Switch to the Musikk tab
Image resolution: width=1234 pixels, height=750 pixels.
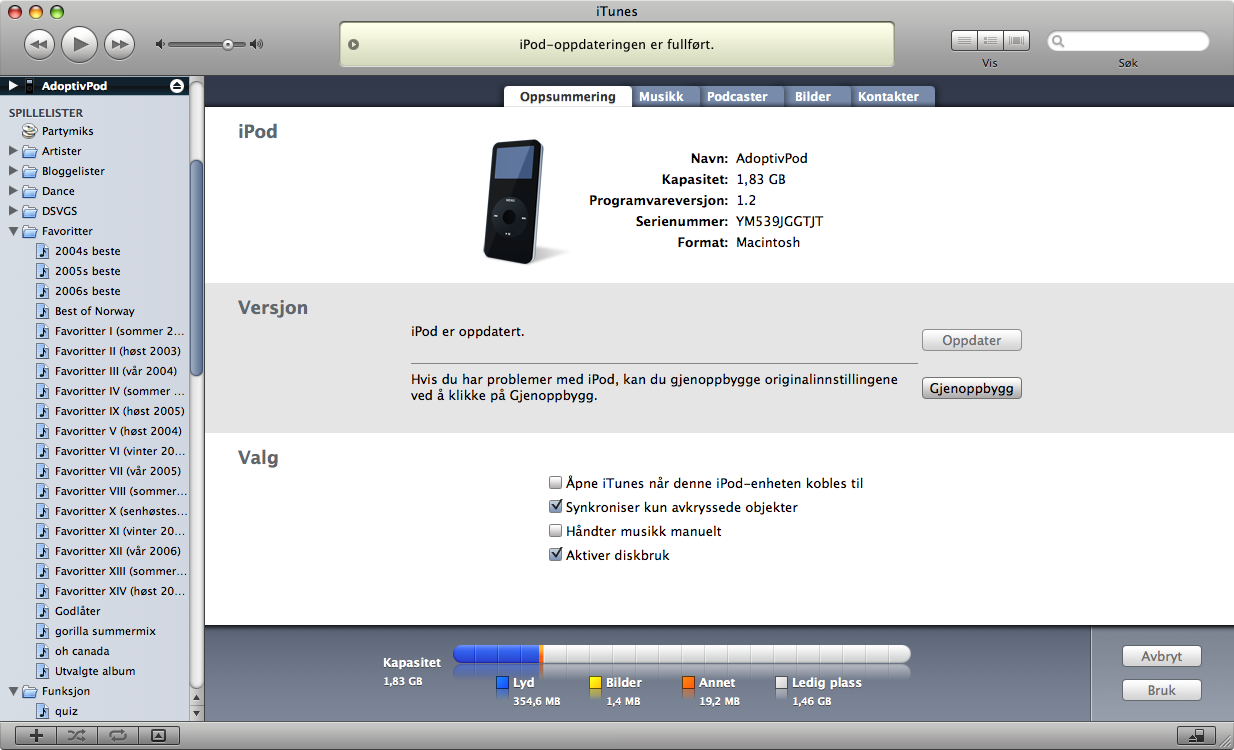(661, 96)
